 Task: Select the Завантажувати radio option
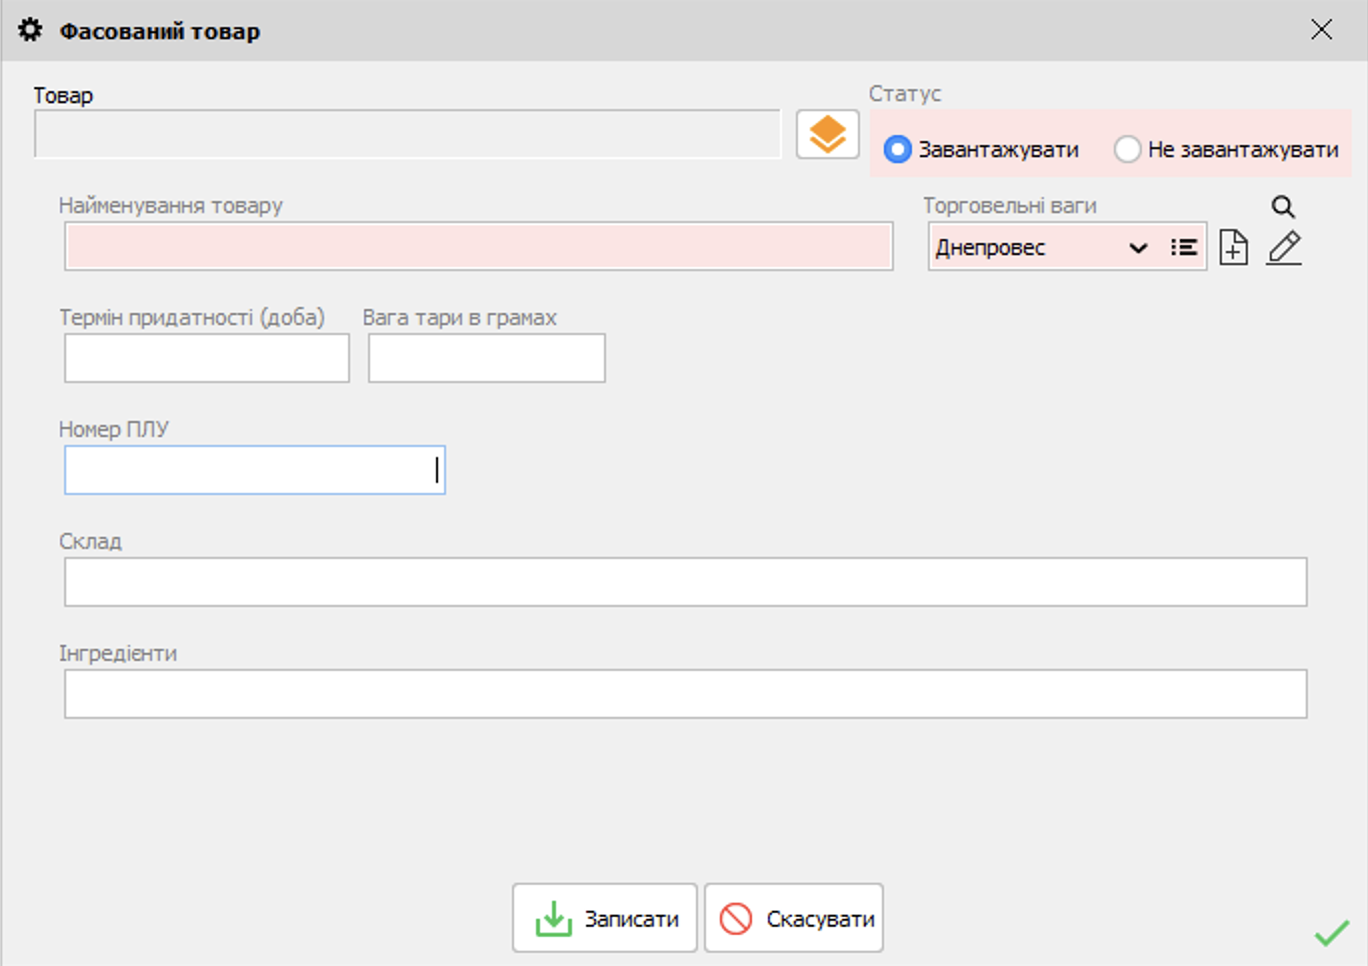coord(898,149)
